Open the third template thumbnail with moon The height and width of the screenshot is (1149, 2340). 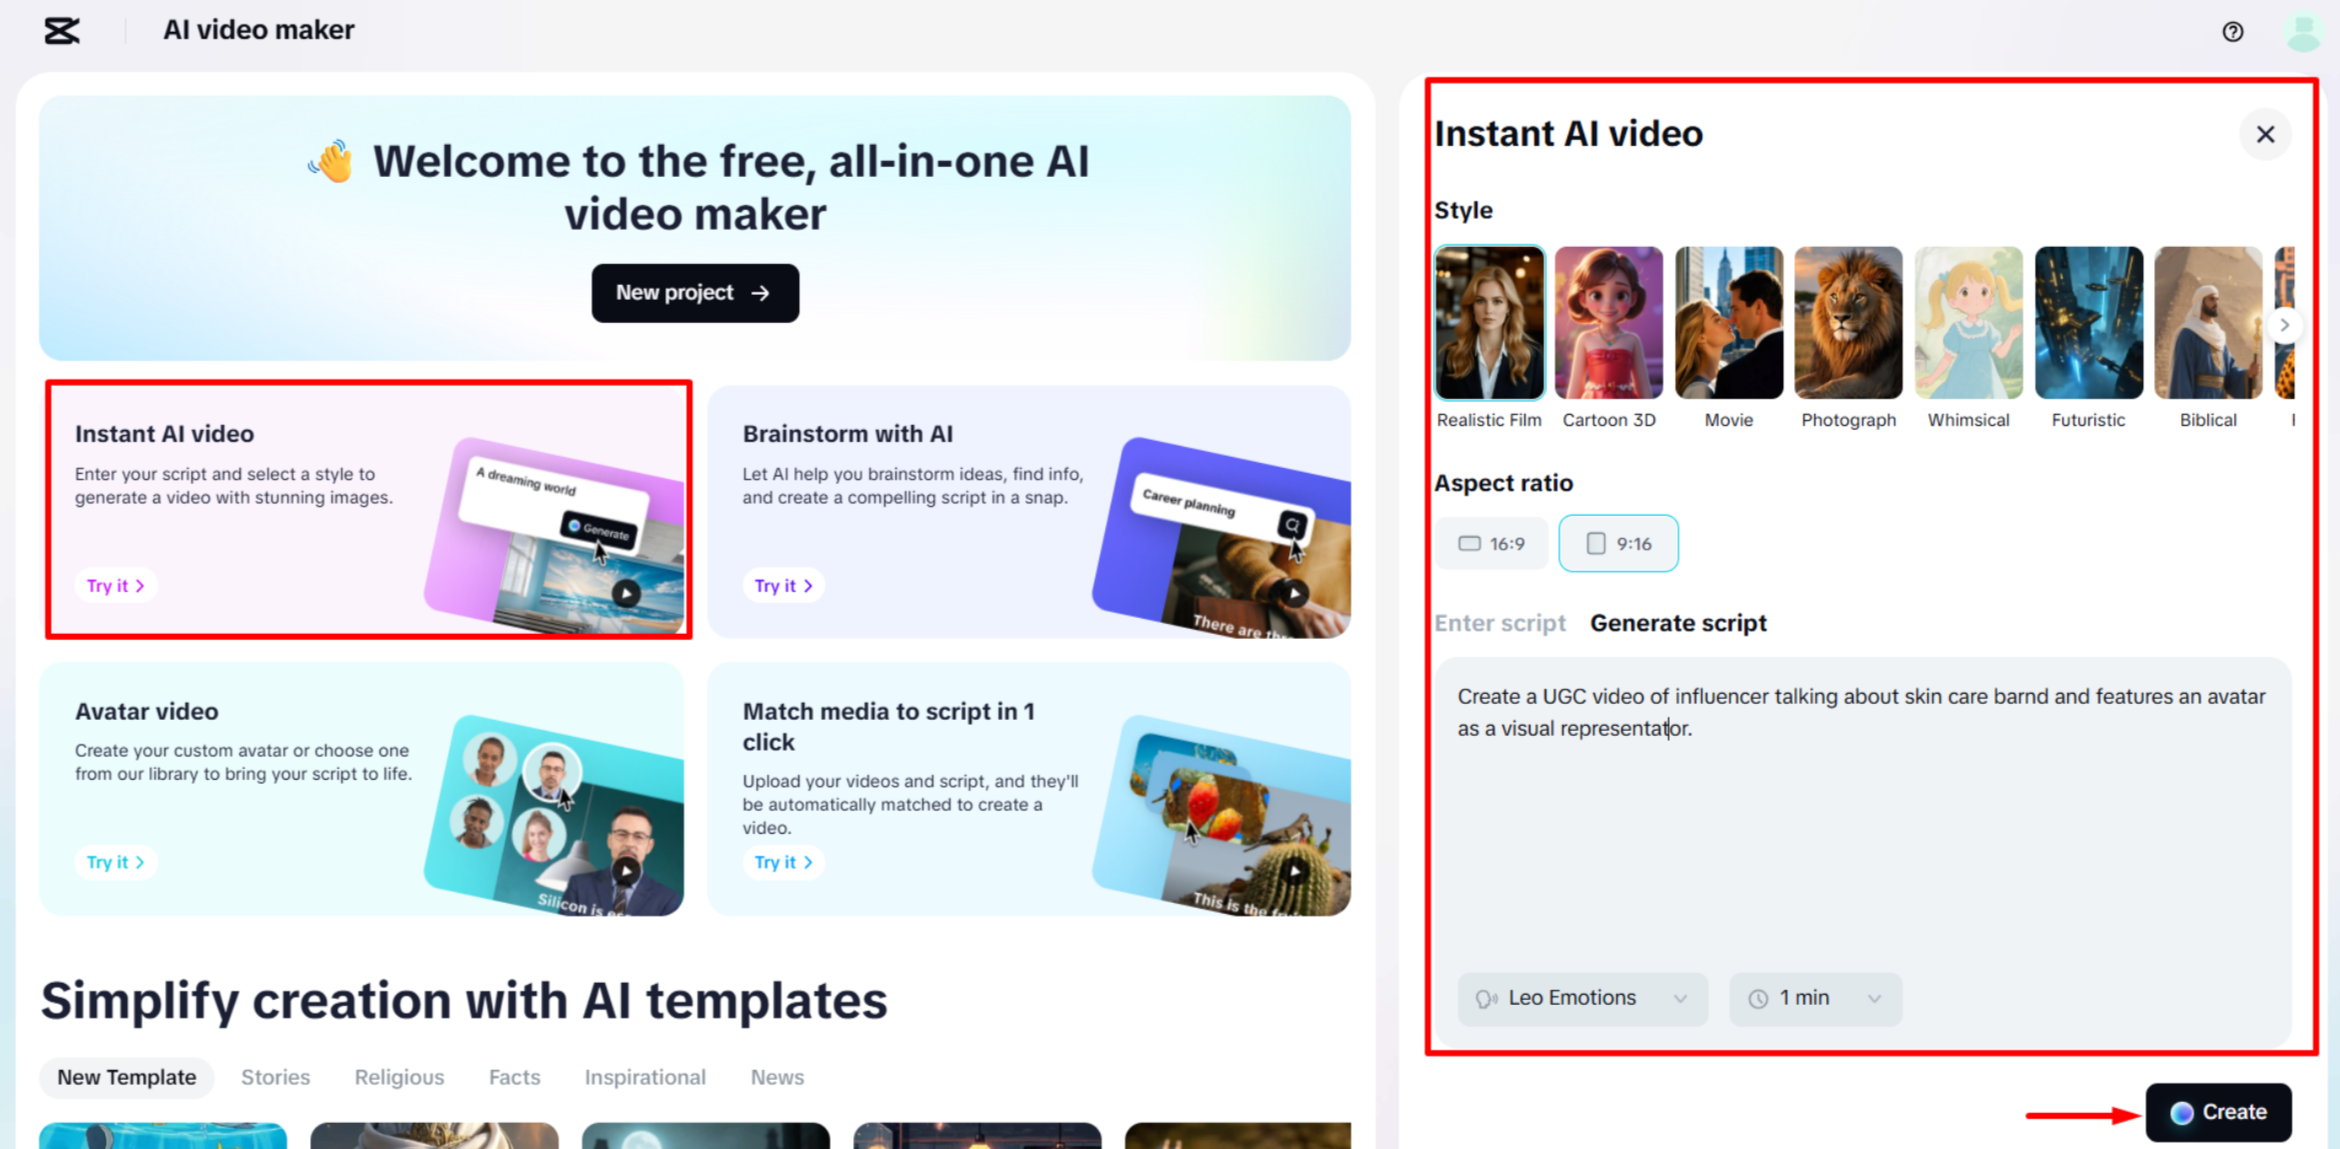(x=706, y=1135)
